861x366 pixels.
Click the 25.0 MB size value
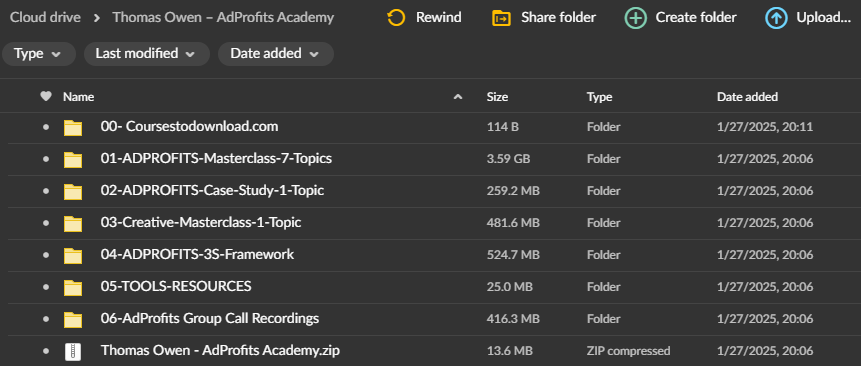coord(509,286)
